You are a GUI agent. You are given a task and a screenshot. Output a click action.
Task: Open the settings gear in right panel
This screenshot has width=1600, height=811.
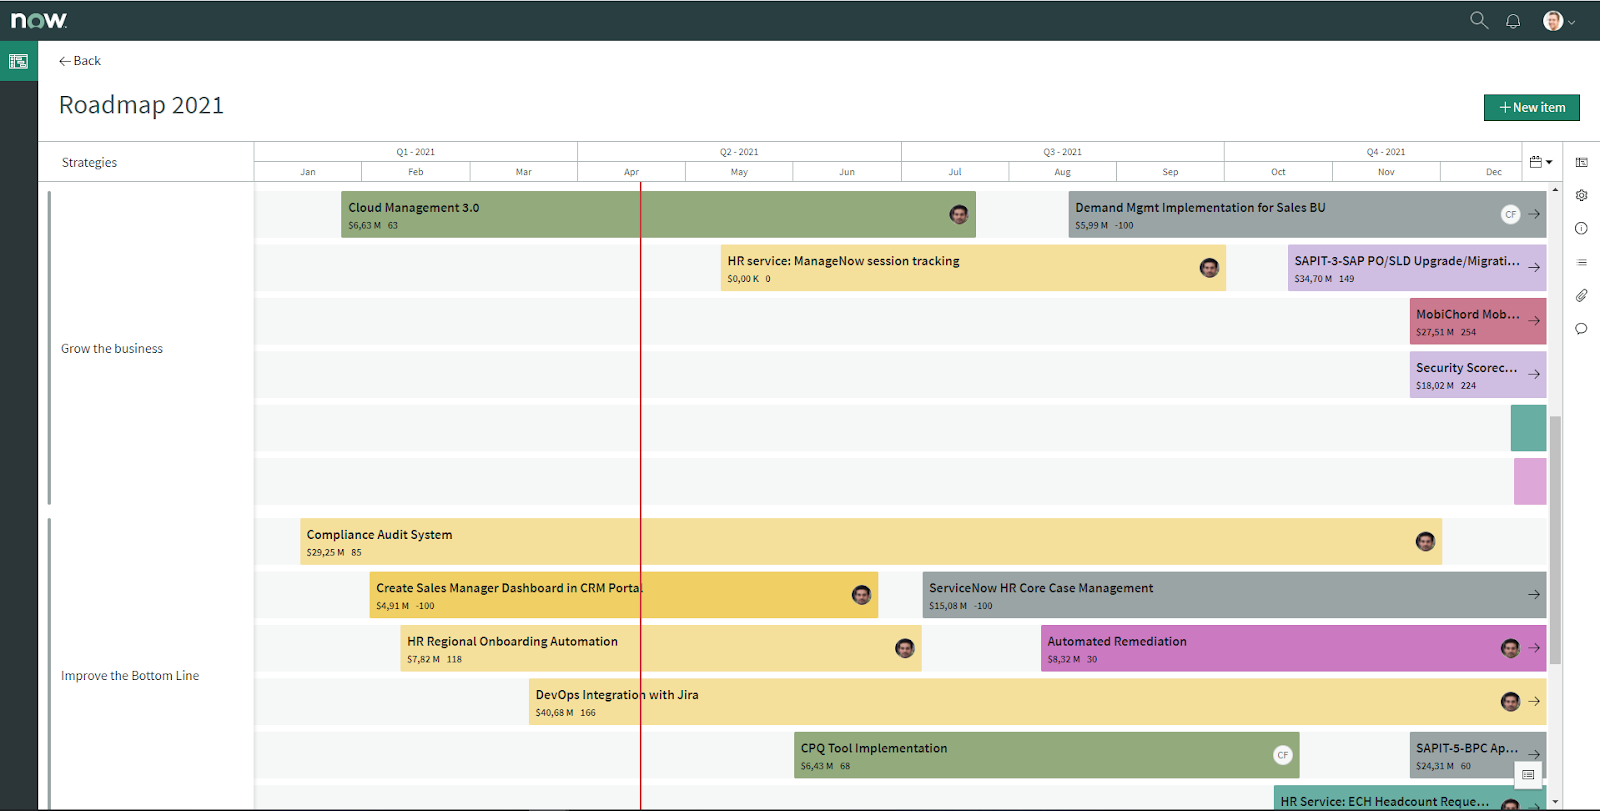(1581, 195)
